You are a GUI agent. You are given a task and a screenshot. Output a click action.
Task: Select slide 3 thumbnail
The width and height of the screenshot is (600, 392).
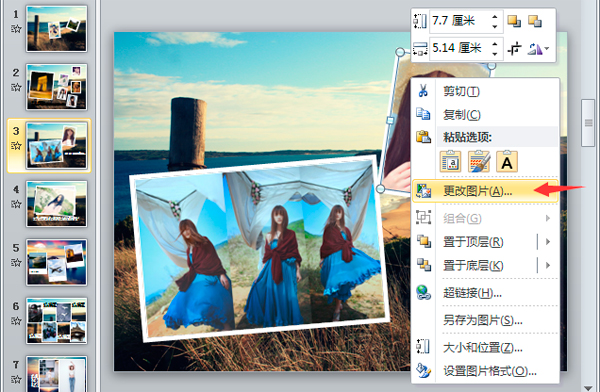[57, 145]
